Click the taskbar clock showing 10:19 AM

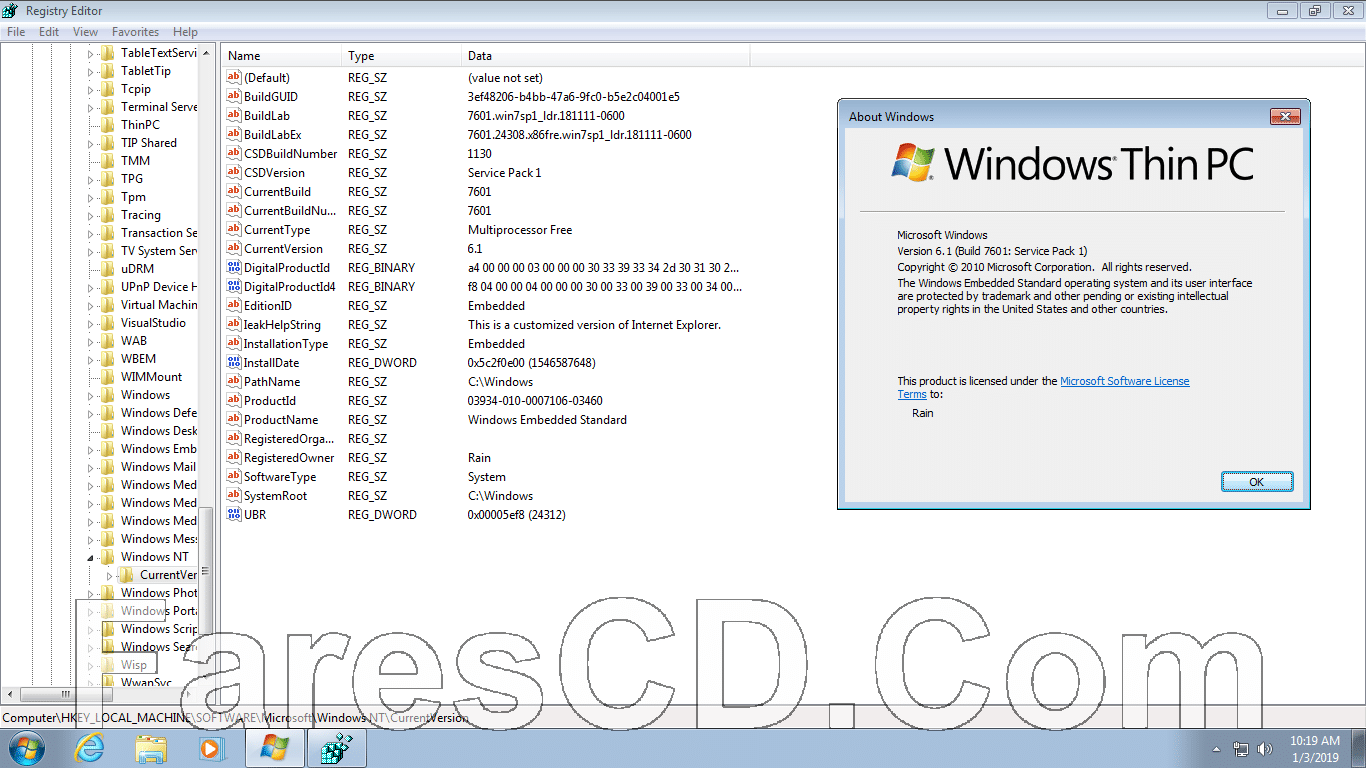(1314, 749)
